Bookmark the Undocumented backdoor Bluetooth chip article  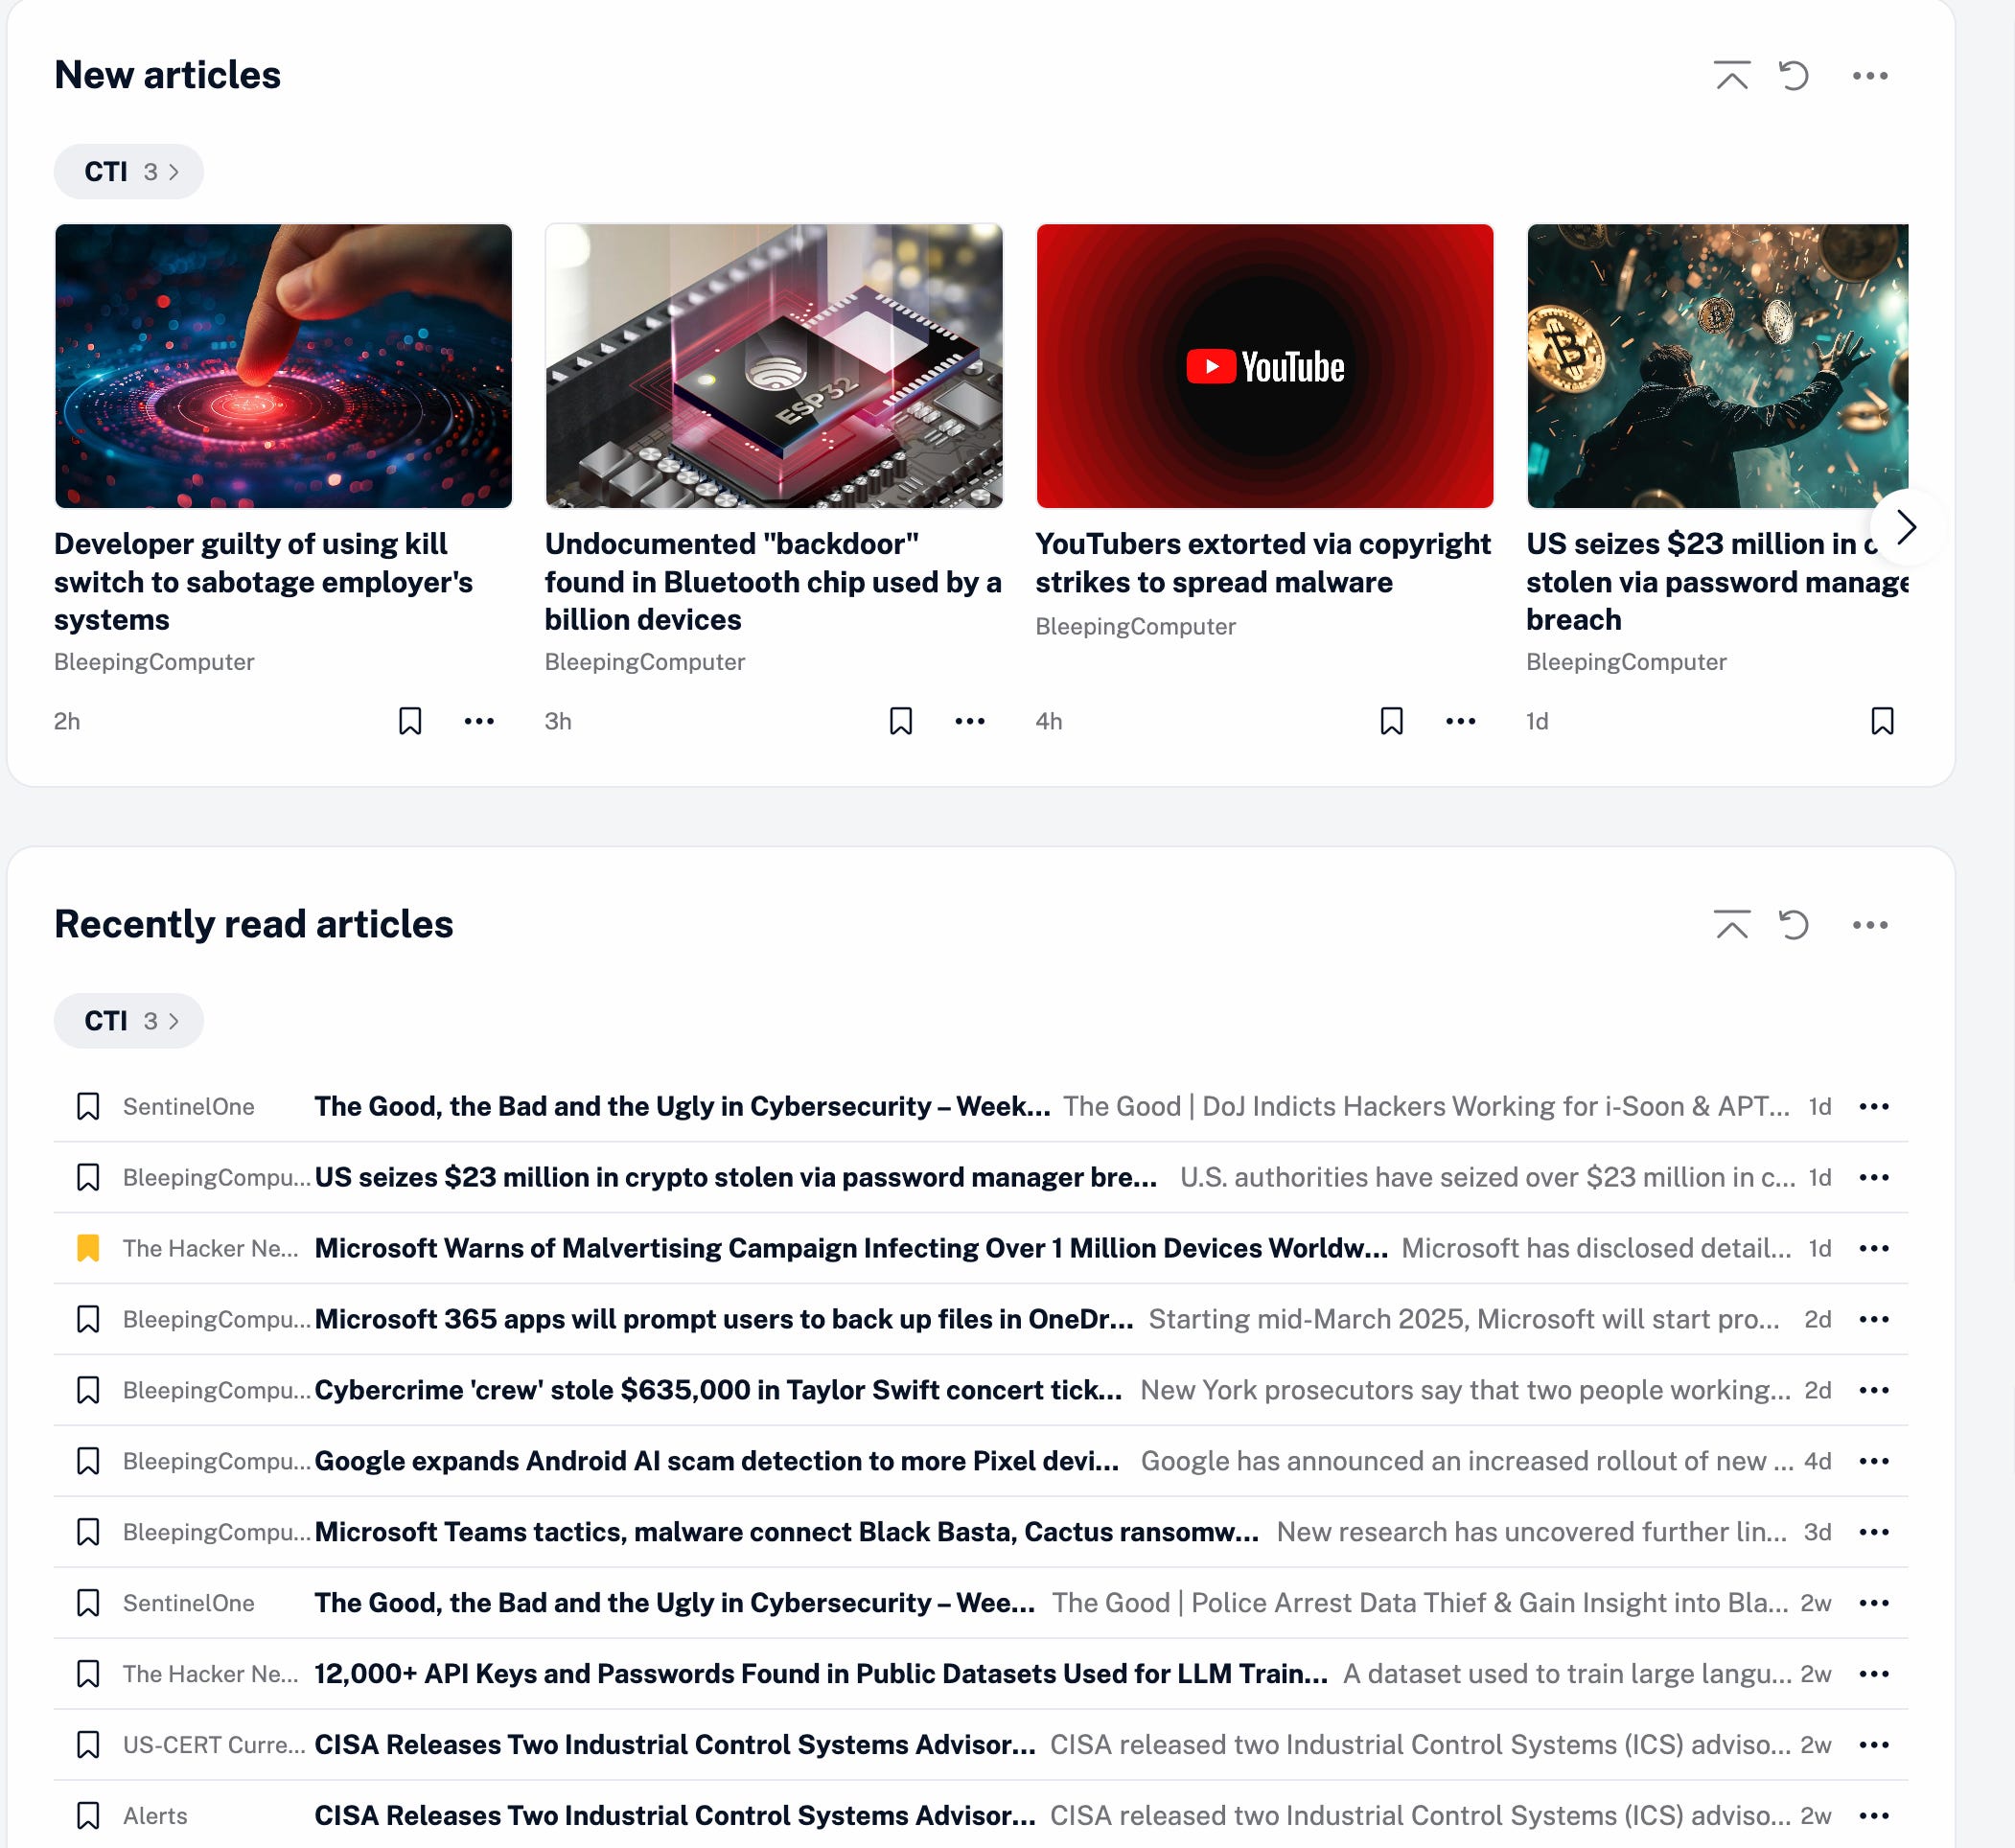tap(901, 721)
